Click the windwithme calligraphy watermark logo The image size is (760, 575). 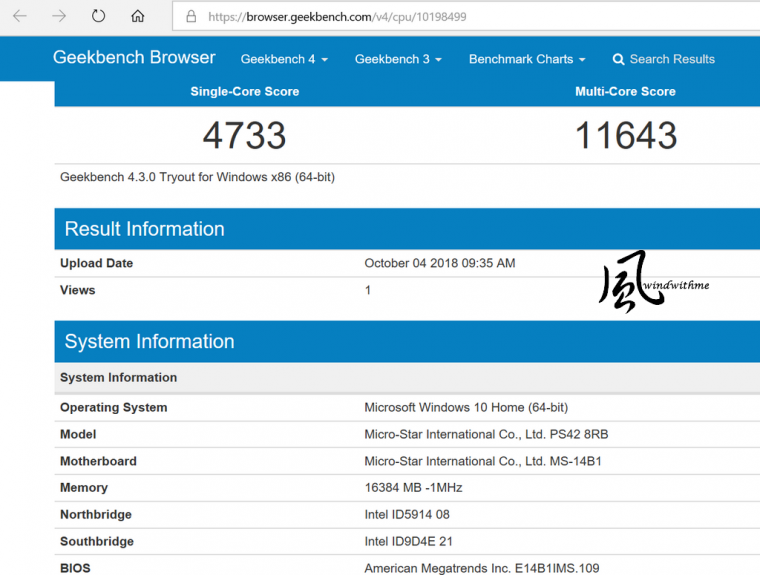pyautogui.click(x=640, y=282)
